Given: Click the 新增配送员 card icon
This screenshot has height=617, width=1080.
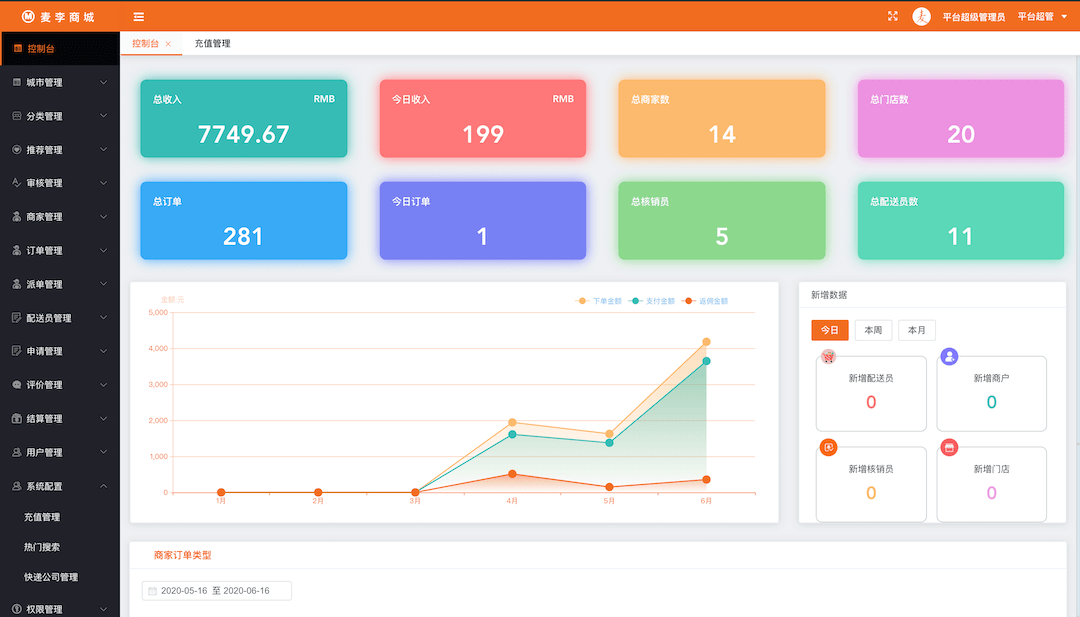Looking at the screenshot, I should pos(829,357).
